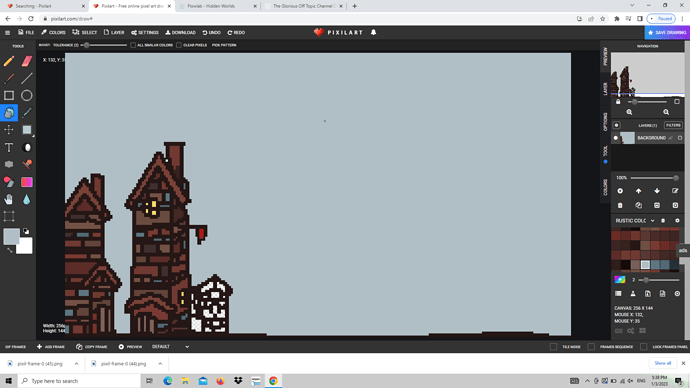Select the Eraser tool
This screenshot has height=388, width=690.
(27, 61)
